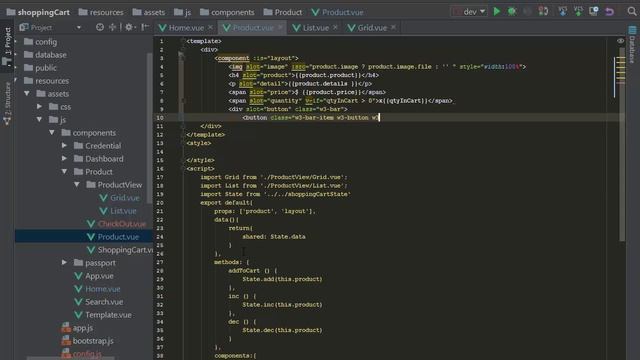640x360 pixels.
Task: Collapse the js folder
Action: 40,120
